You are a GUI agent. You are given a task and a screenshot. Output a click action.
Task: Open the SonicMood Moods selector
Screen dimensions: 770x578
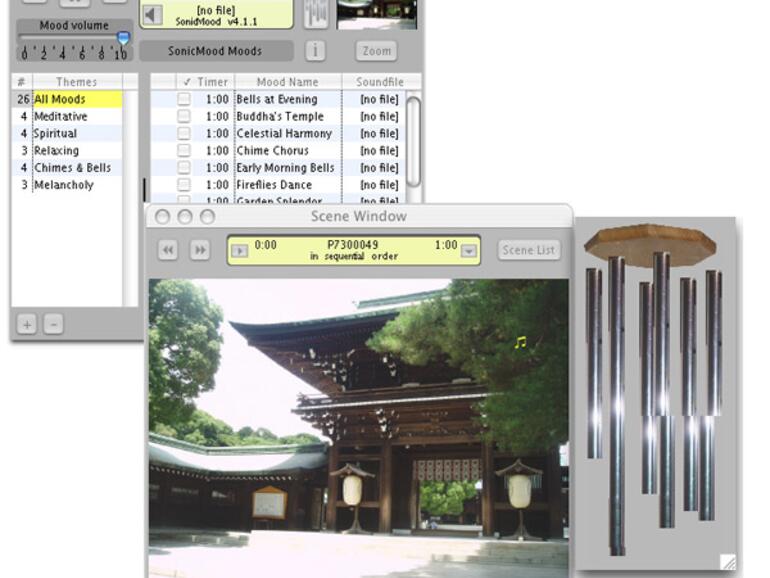click(x=215, y=51)
